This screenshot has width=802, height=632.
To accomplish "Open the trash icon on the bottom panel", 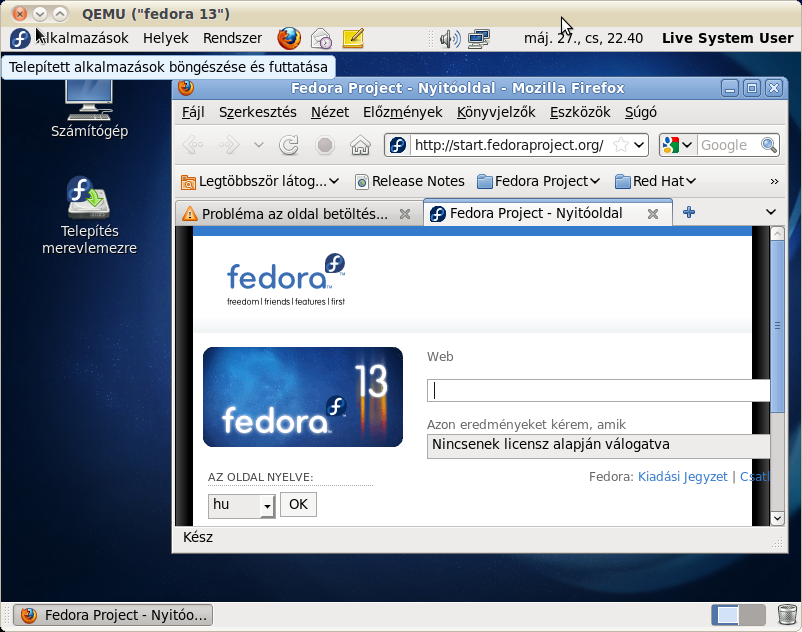I will point(787,615).
